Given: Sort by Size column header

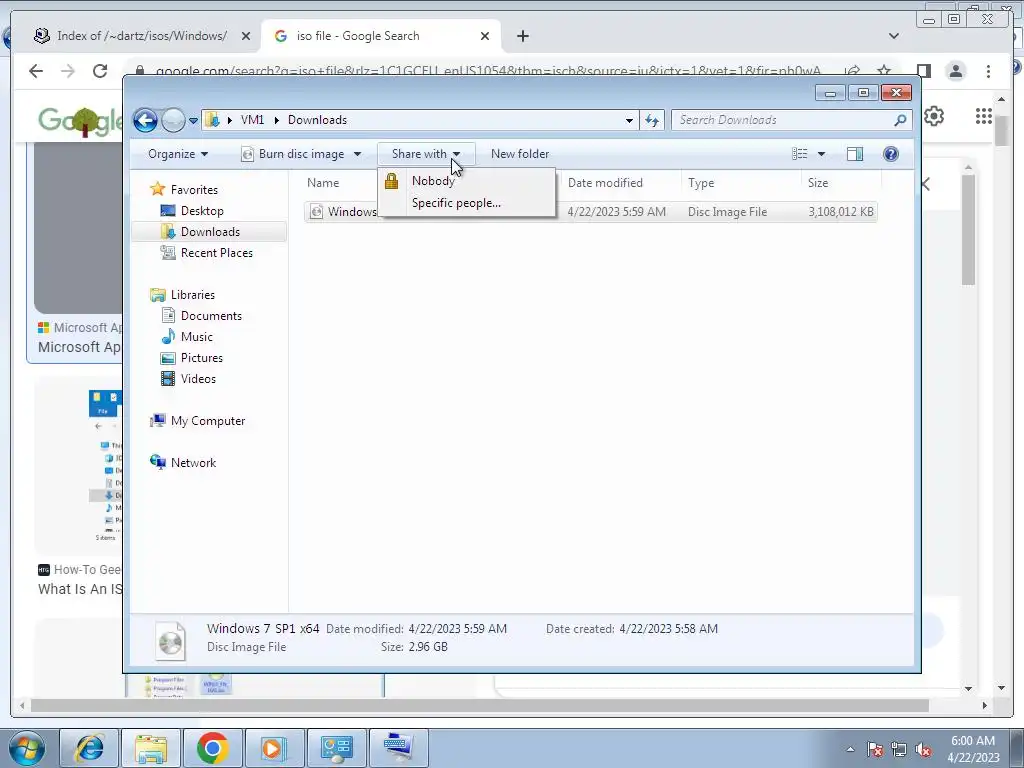Looking at the screenshot, I should tap(818, 183).
